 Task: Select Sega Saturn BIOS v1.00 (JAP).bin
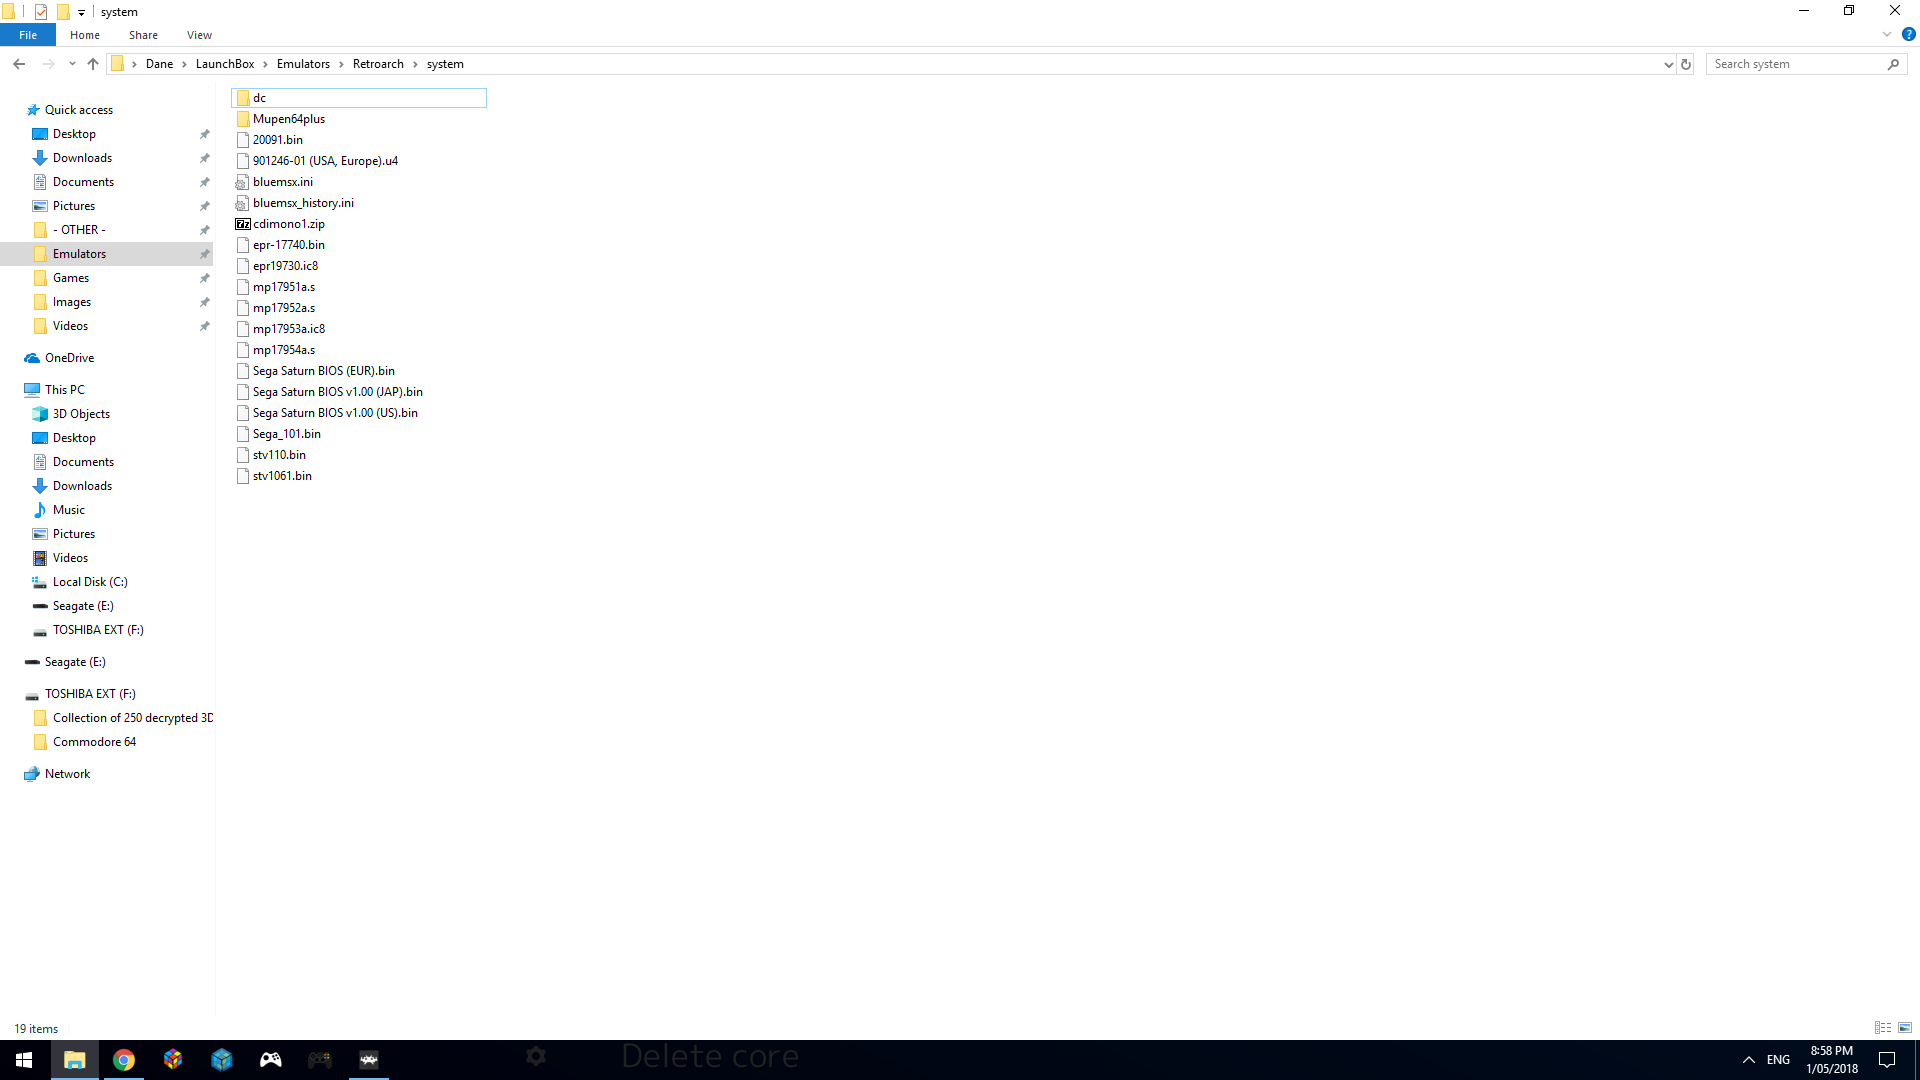click(337, 392)
